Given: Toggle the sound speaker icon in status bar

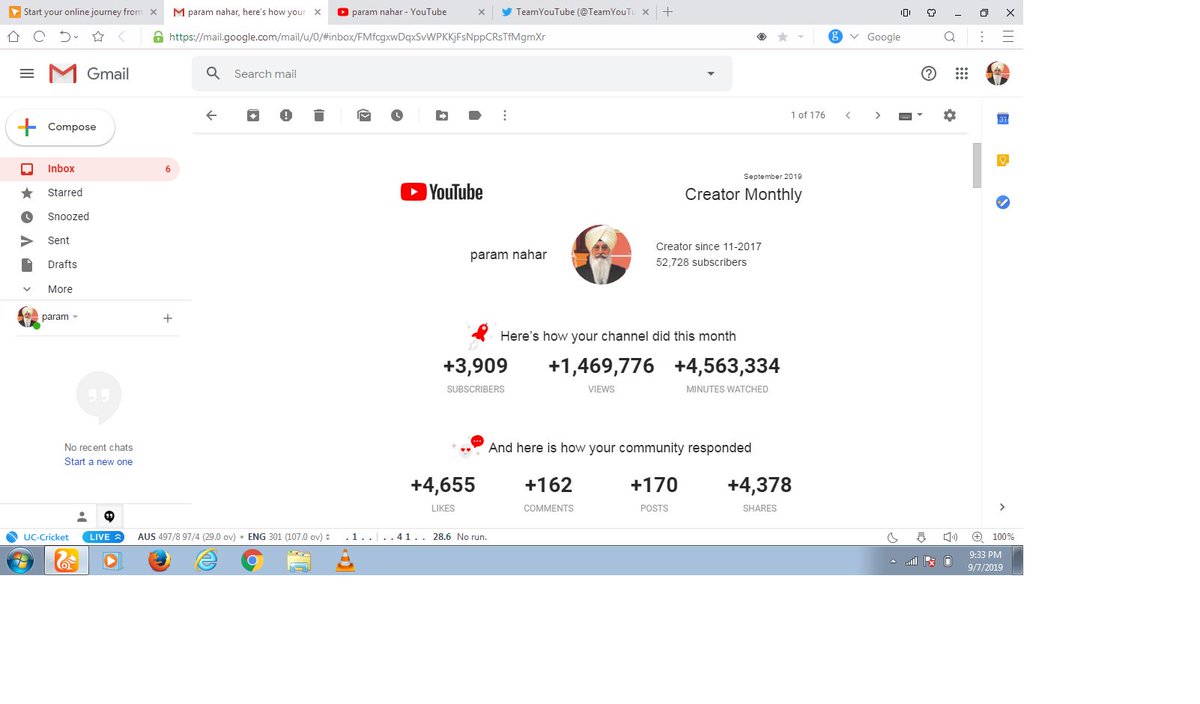Looking at the screenshot, I should (950, 537).
